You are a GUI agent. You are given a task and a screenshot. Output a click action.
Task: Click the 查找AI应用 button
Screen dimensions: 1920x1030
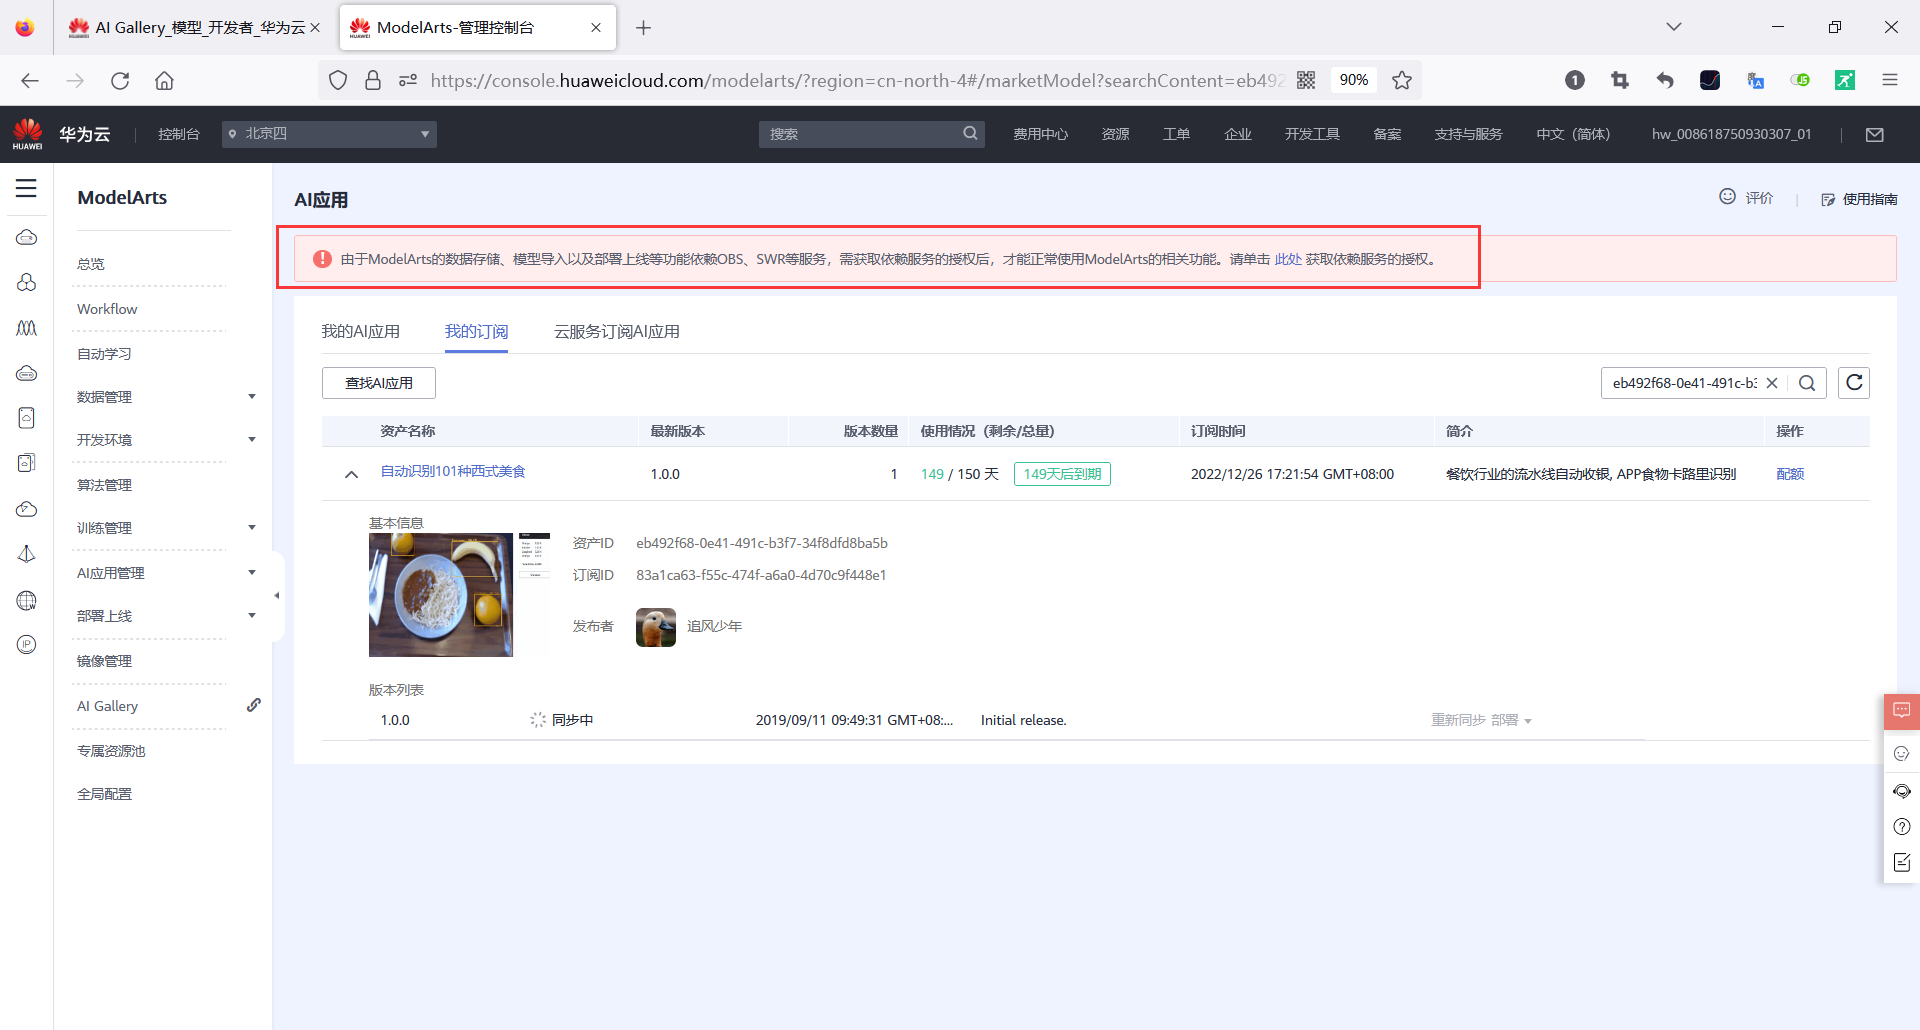379,383
